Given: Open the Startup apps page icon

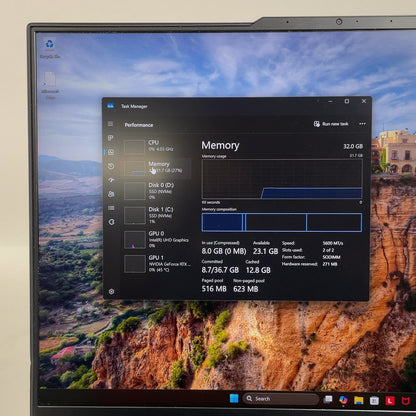Looking at the screenshot, I should 111,180.
